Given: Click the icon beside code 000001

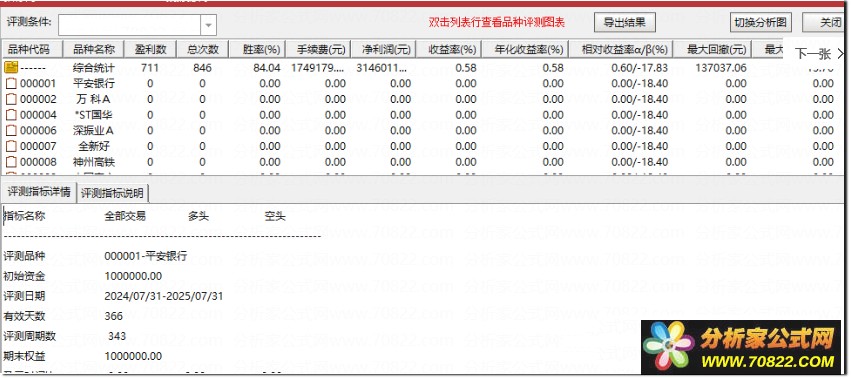Looking at the screenshot, I should click(x=11, y=84).
